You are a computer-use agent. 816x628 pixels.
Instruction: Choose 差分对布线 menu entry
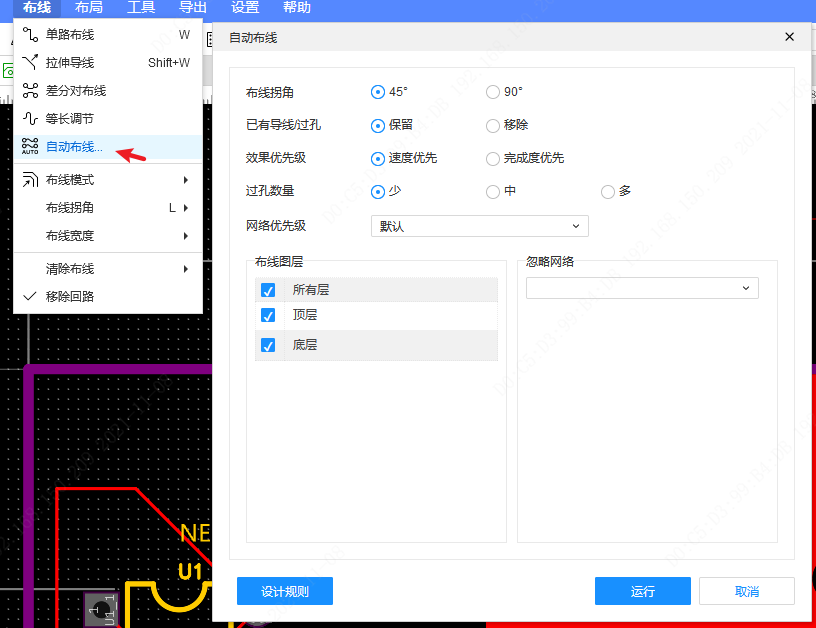[108, 91]
